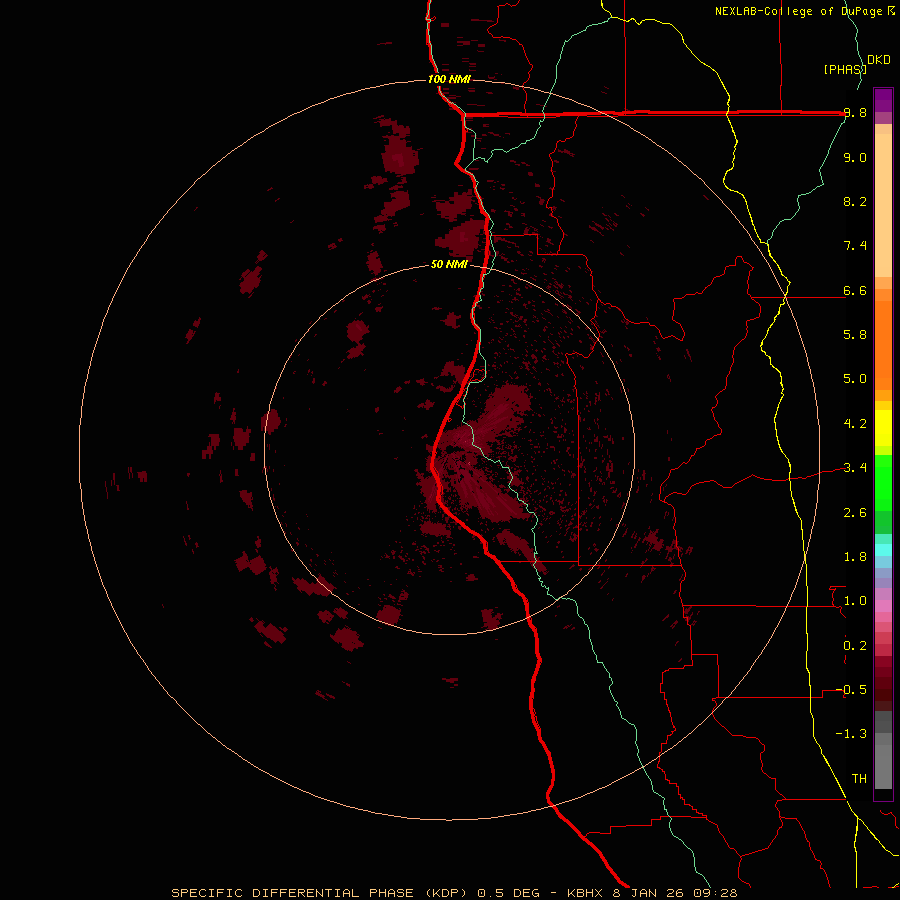Image resolution: width=900 pixels, height=900 pixels.
Task: Click the gray color bar segment beside TH
Action: 883,769
